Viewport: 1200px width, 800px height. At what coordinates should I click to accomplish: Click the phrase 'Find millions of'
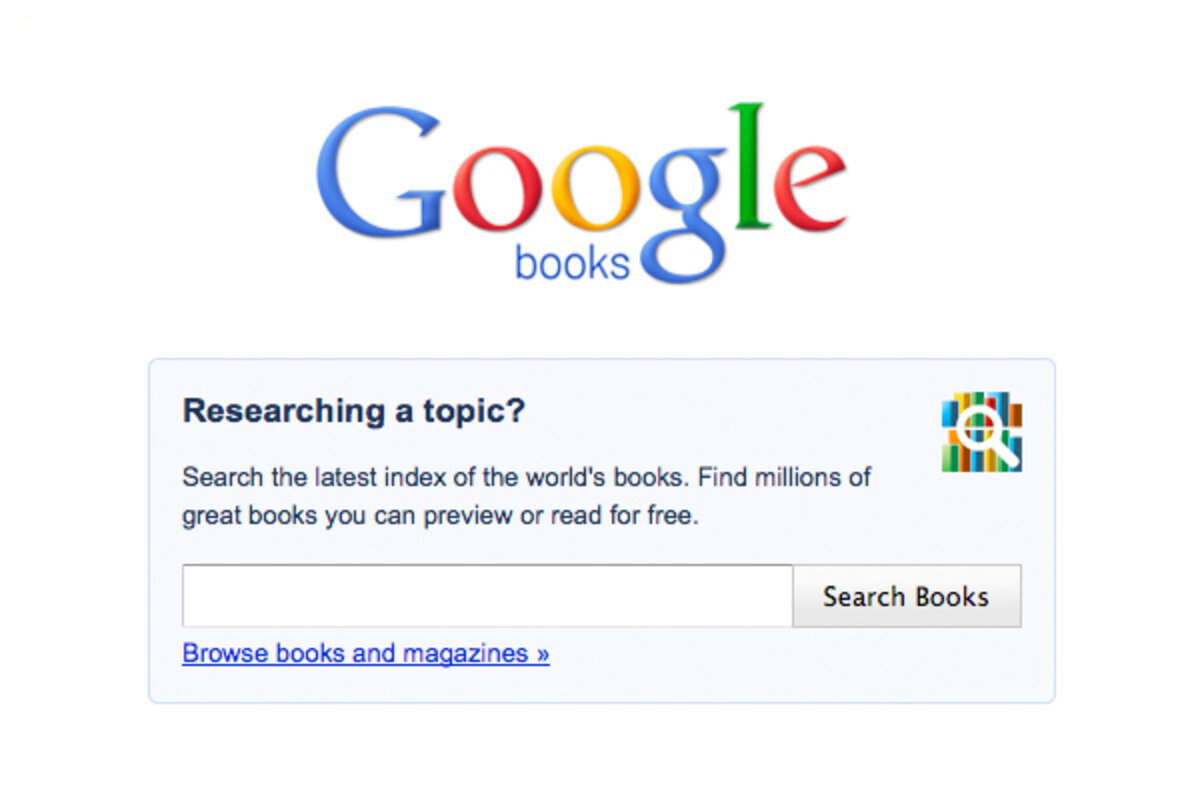[x=785, y=477]
